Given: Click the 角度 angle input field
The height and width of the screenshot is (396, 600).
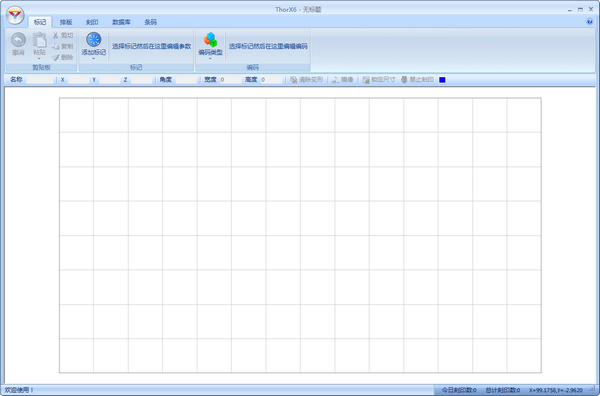Looking at the screenshot, I should (x=186, y=80).
